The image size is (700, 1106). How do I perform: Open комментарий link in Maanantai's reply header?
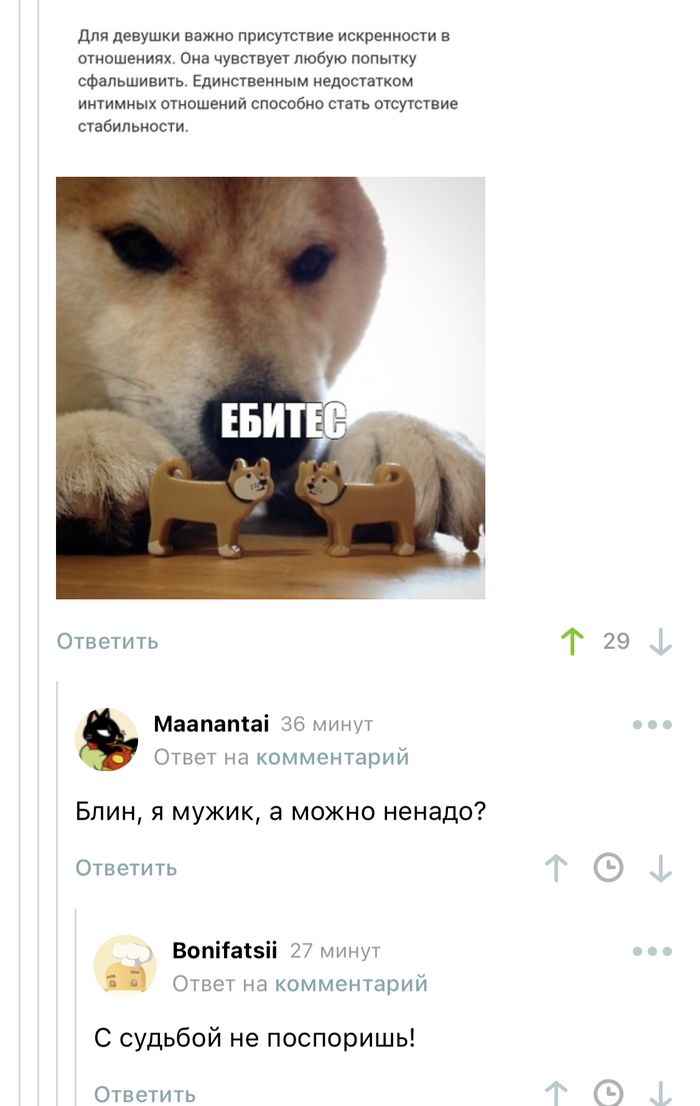332,757
